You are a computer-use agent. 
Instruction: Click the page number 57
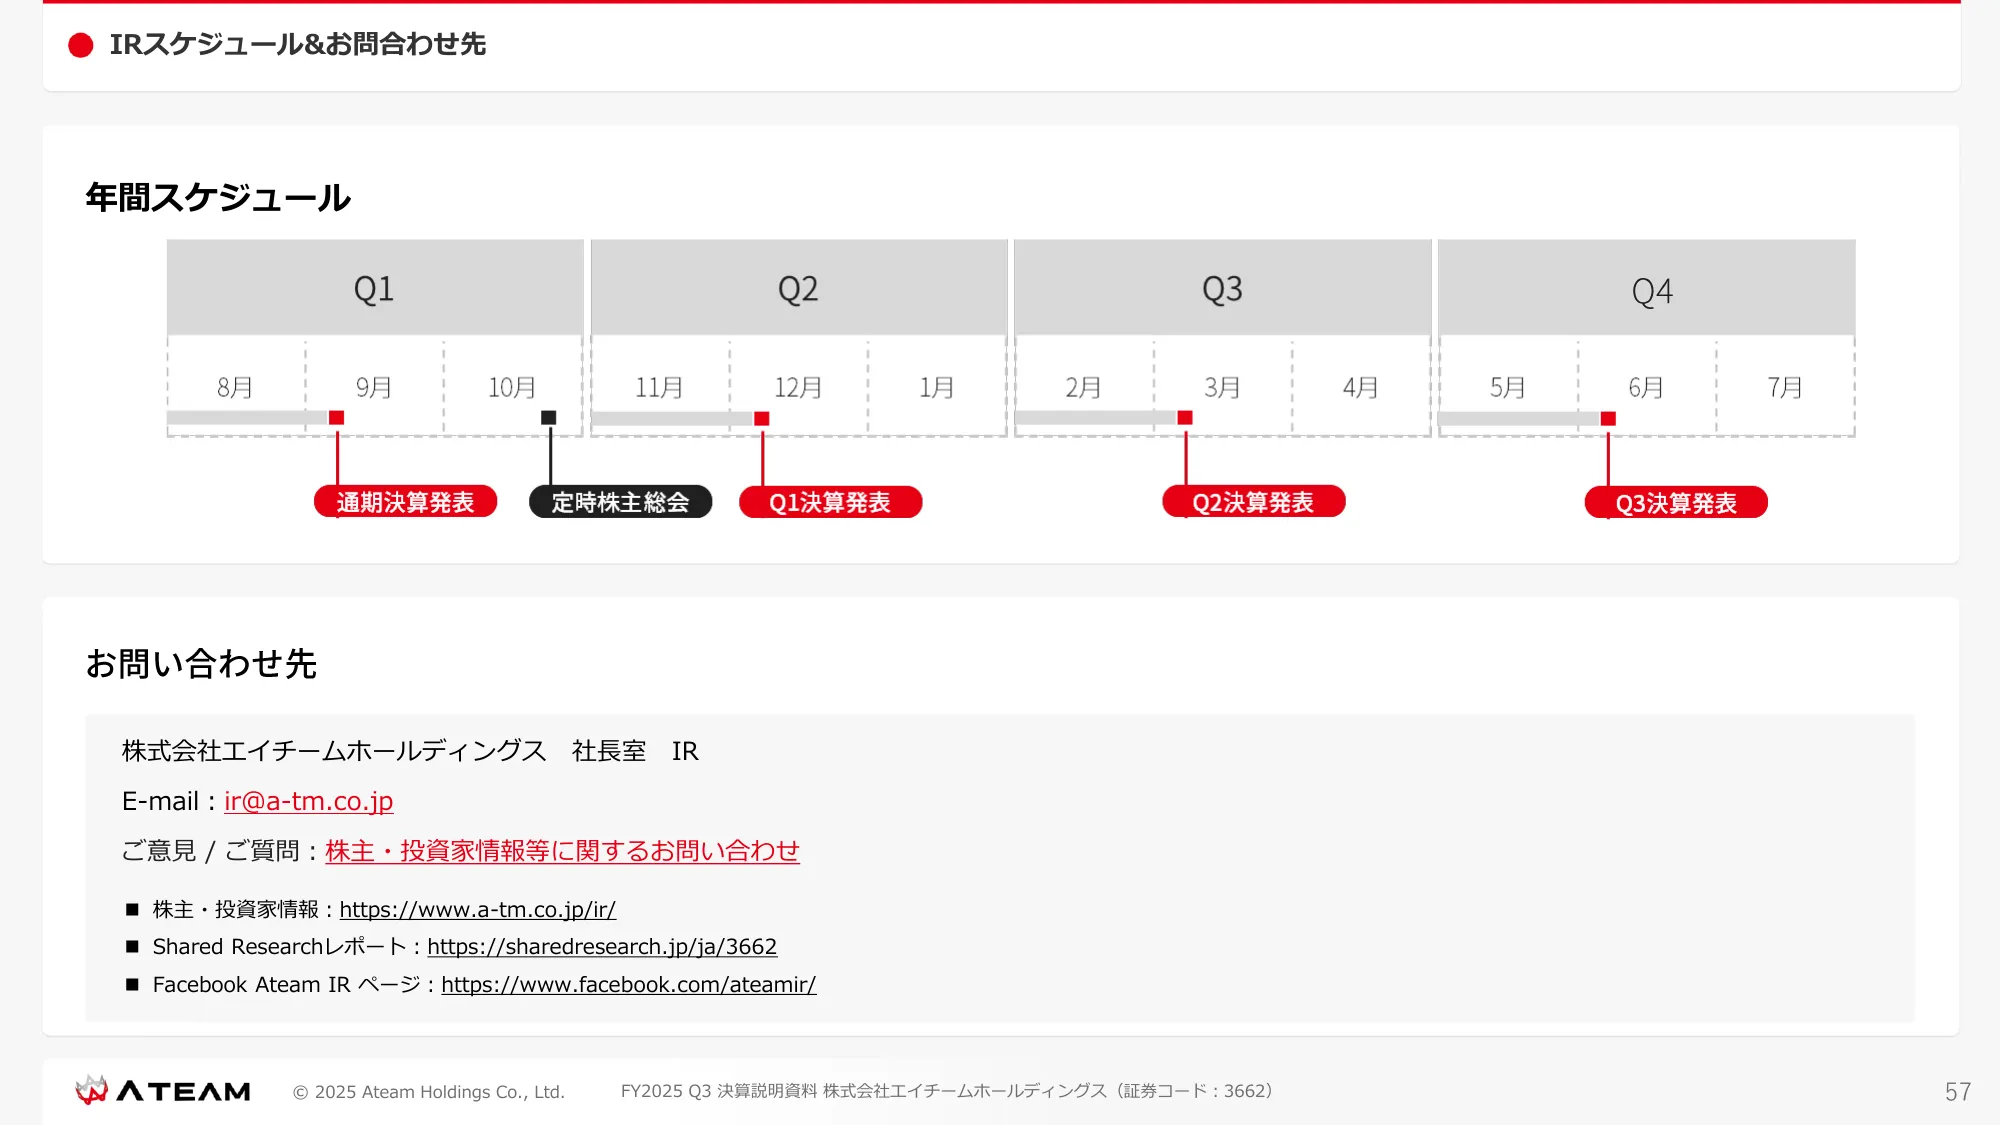pyautogui.click(x=1957, y=1091)
